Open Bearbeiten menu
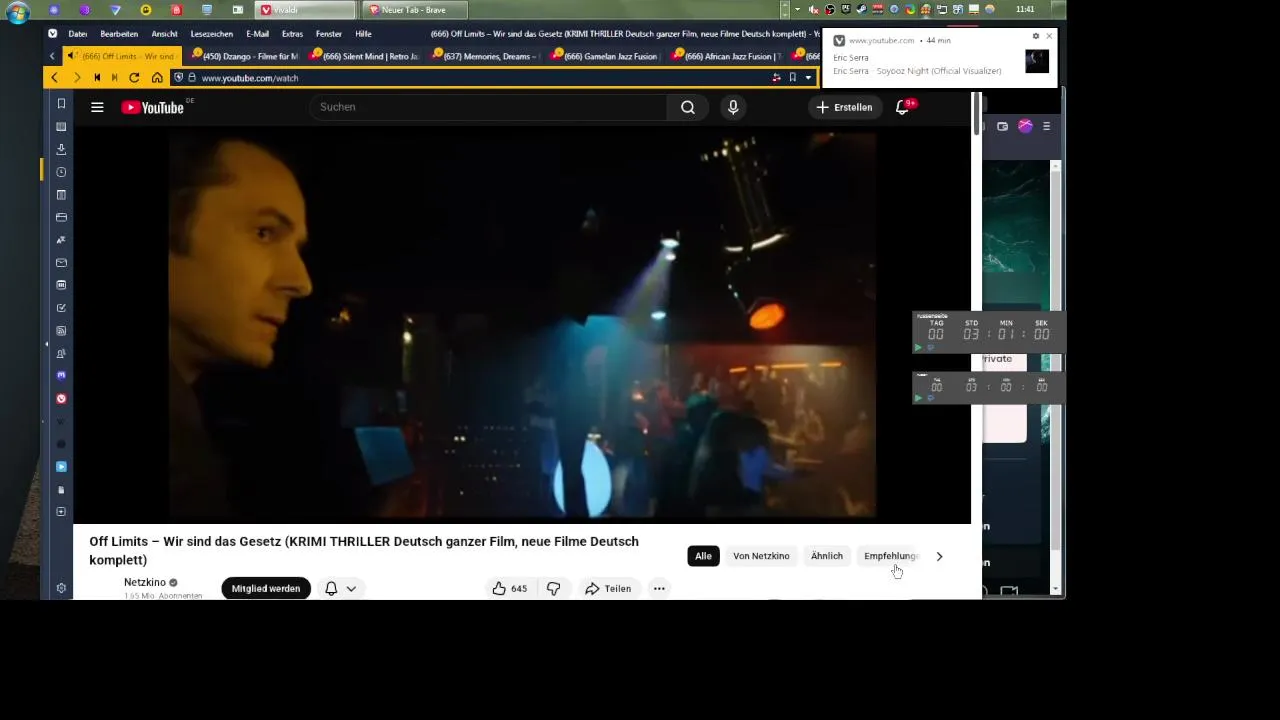The height and width of the screenshot is (720, 1280). tap(119, 34)
